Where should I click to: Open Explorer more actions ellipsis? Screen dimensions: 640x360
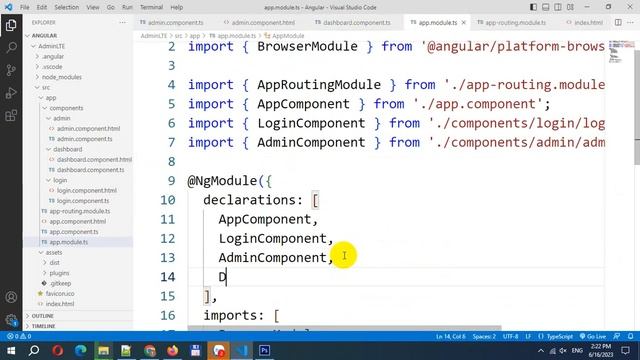[122, 22]
